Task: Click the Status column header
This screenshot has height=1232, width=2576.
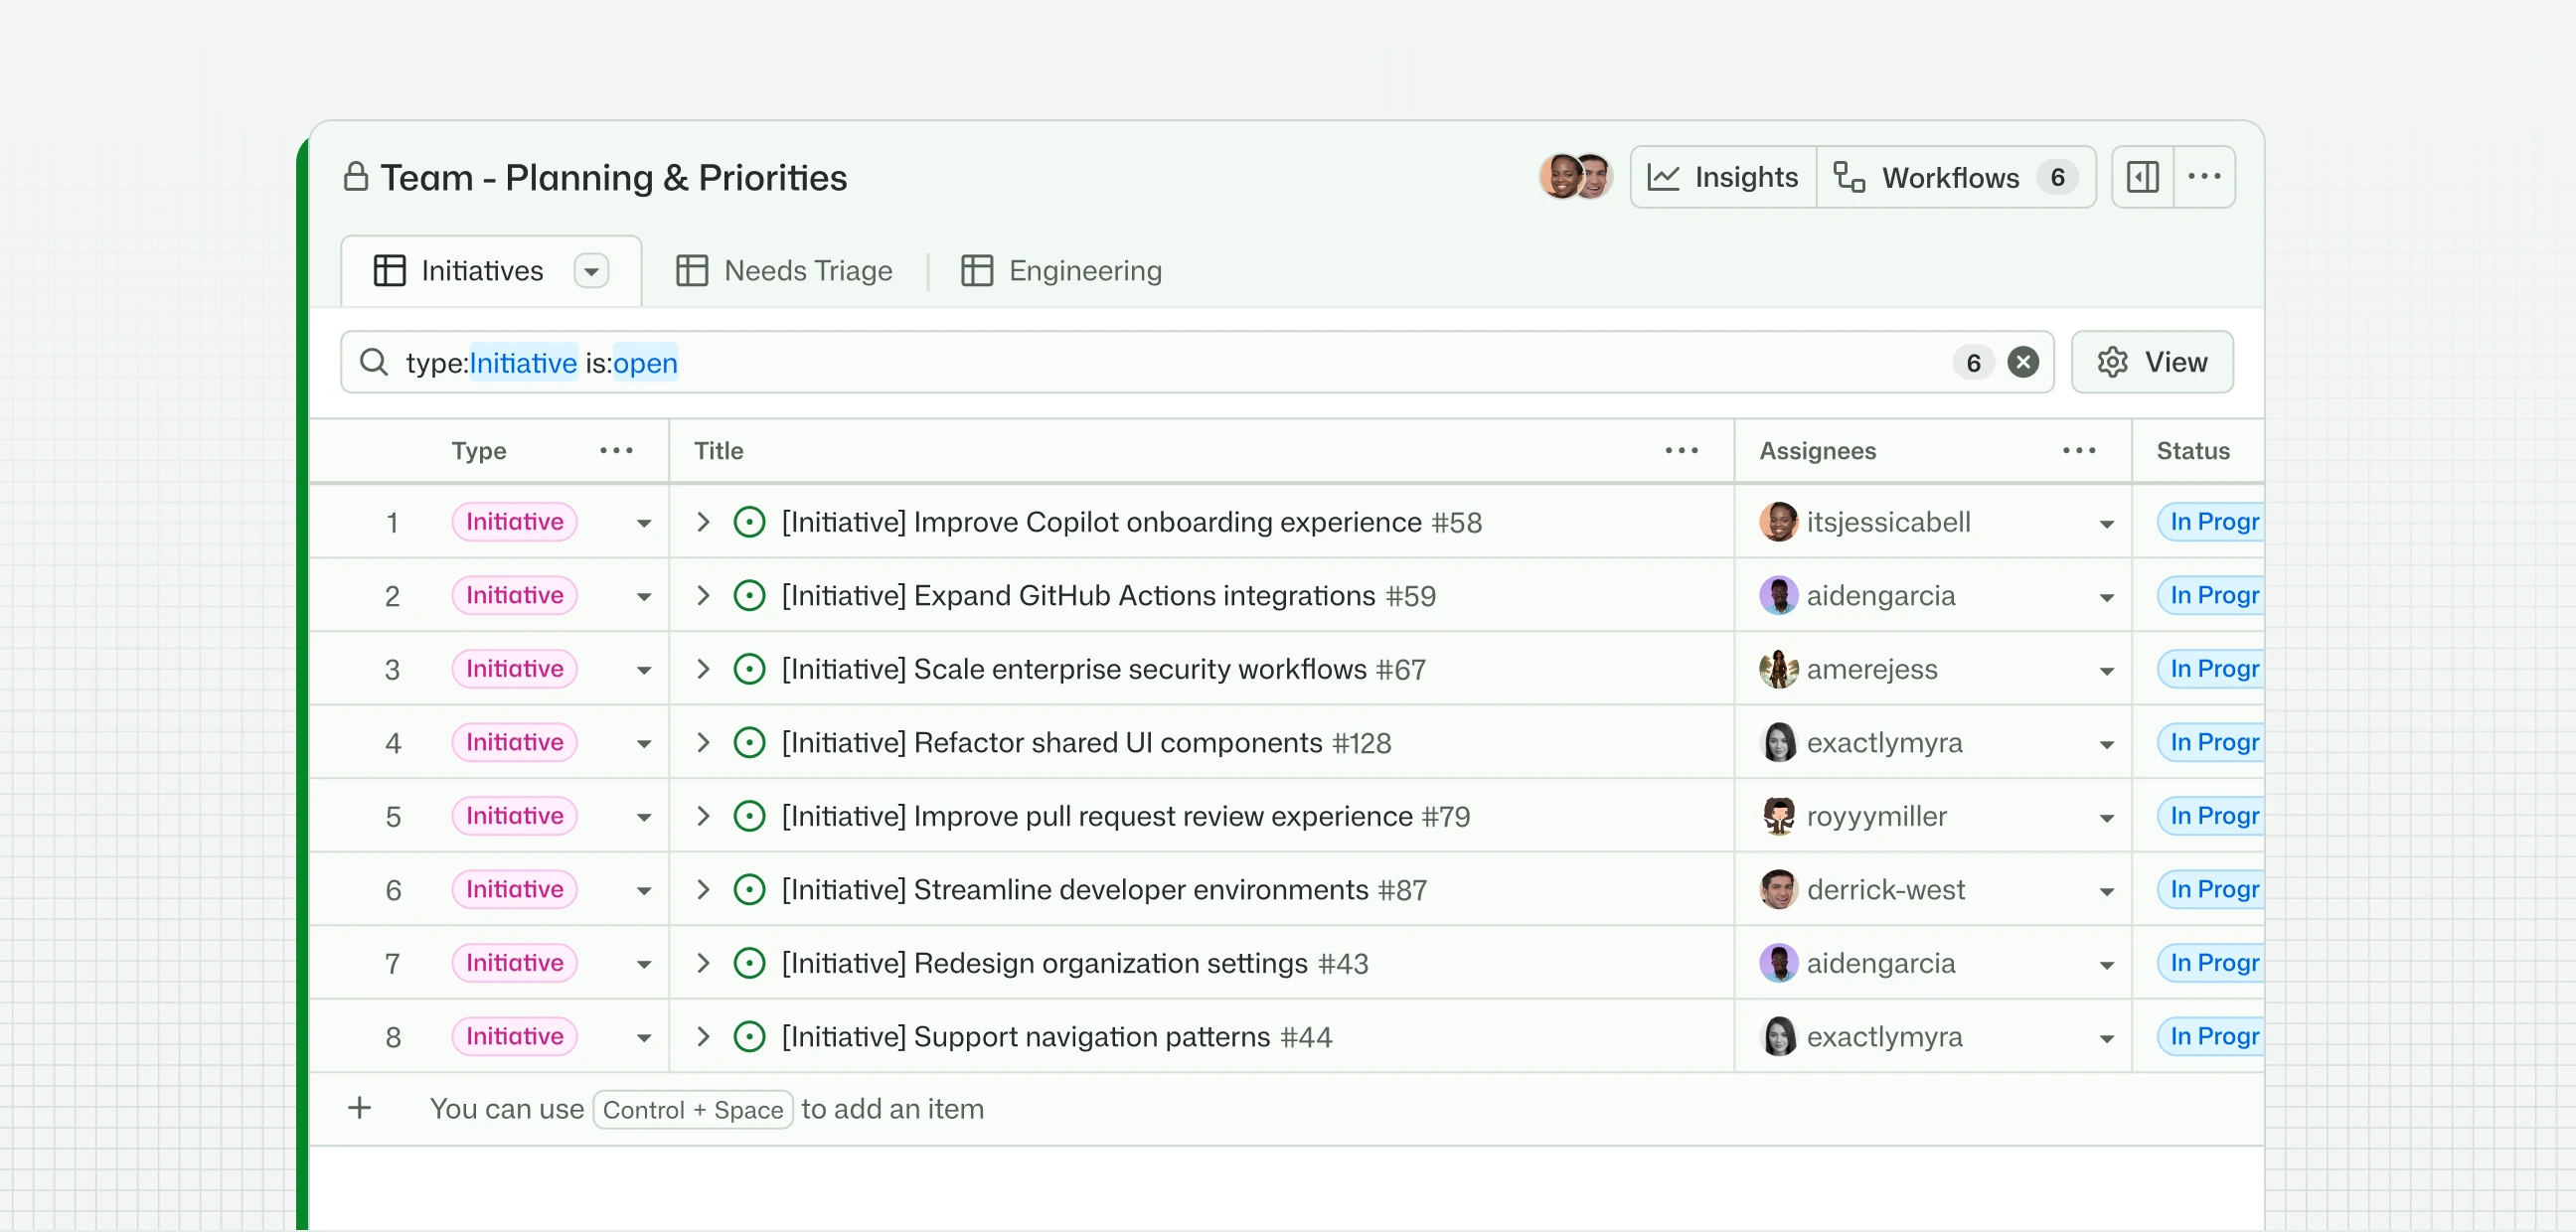Action: pyautogui.click(x=2193, y=451)
